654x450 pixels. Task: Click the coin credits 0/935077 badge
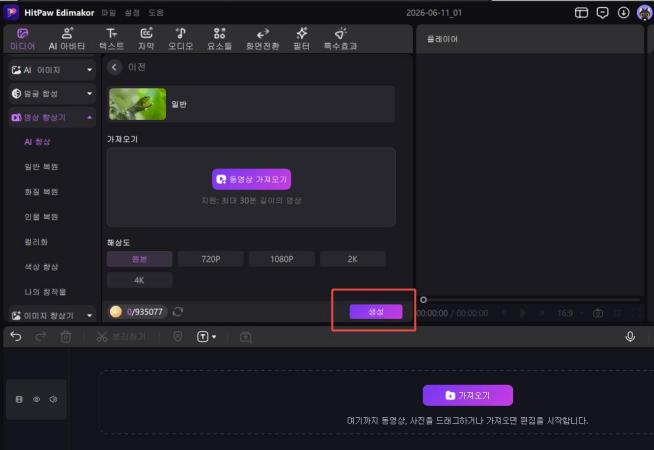[x=137, y=312]
